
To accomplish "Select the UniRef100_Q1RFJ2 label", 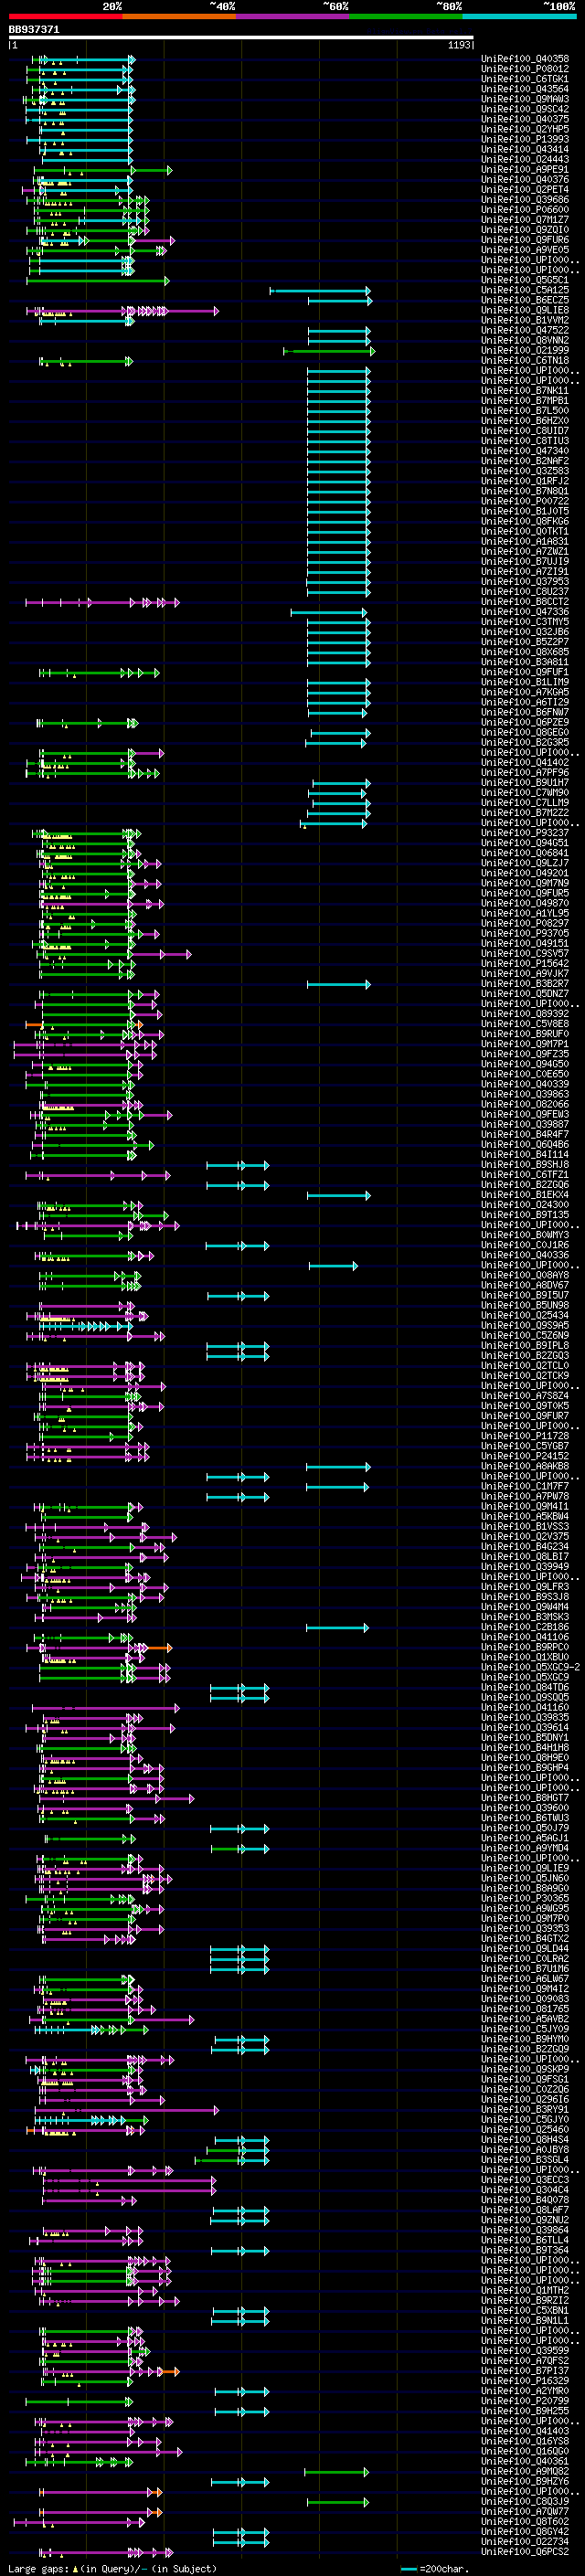I will tap(525, 481).
